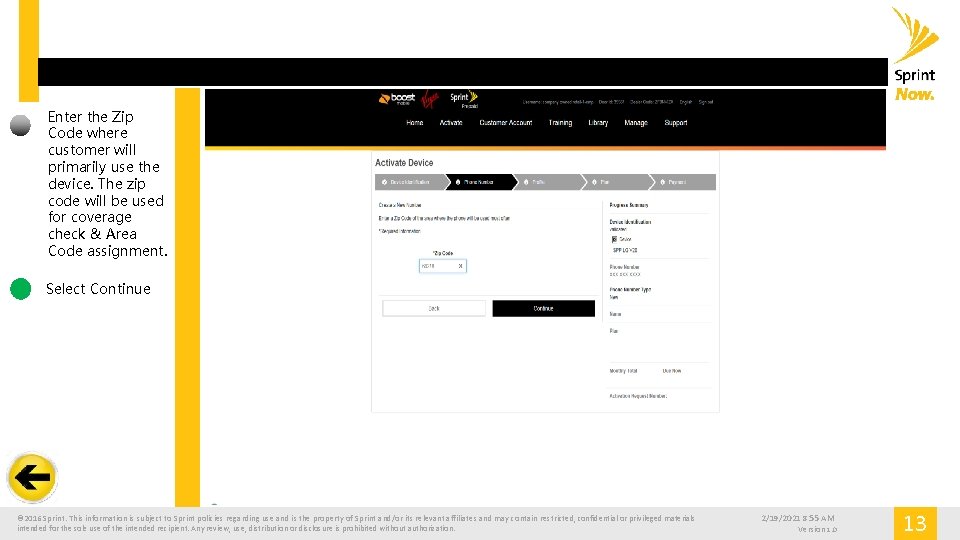This screenshot has height=540, width=960.
Task: Click the Sprint Prepaid logo
Action: [463, 100]
